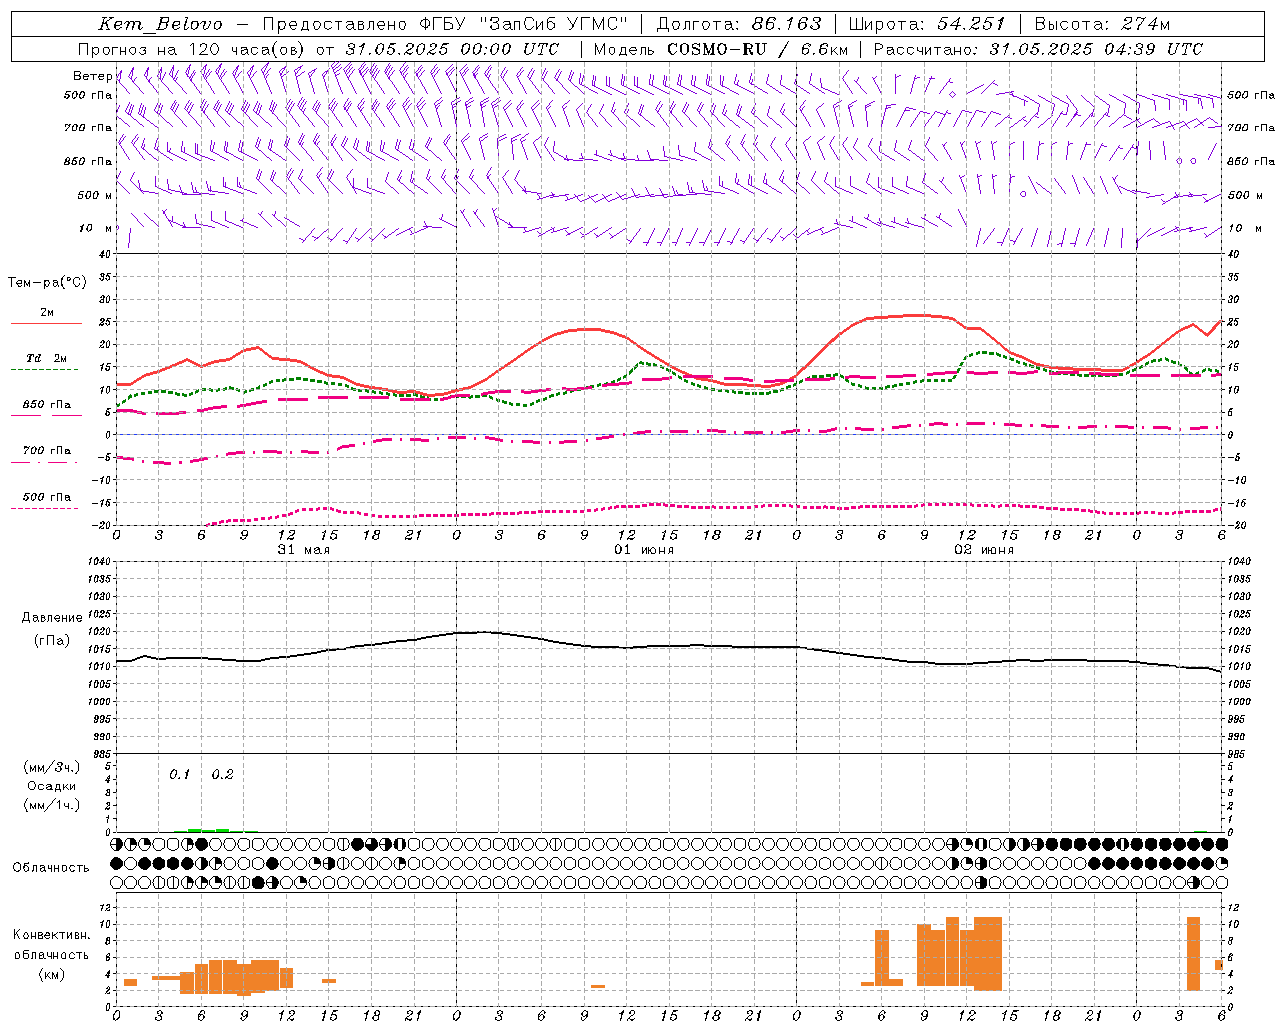Click the Давление pressure panel label

click(52, 618)
